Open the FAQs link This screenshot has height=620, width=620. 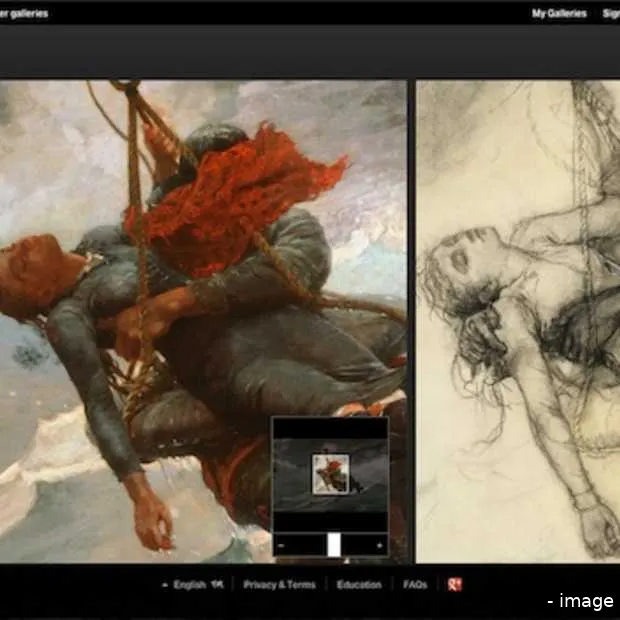pos(415,584)
